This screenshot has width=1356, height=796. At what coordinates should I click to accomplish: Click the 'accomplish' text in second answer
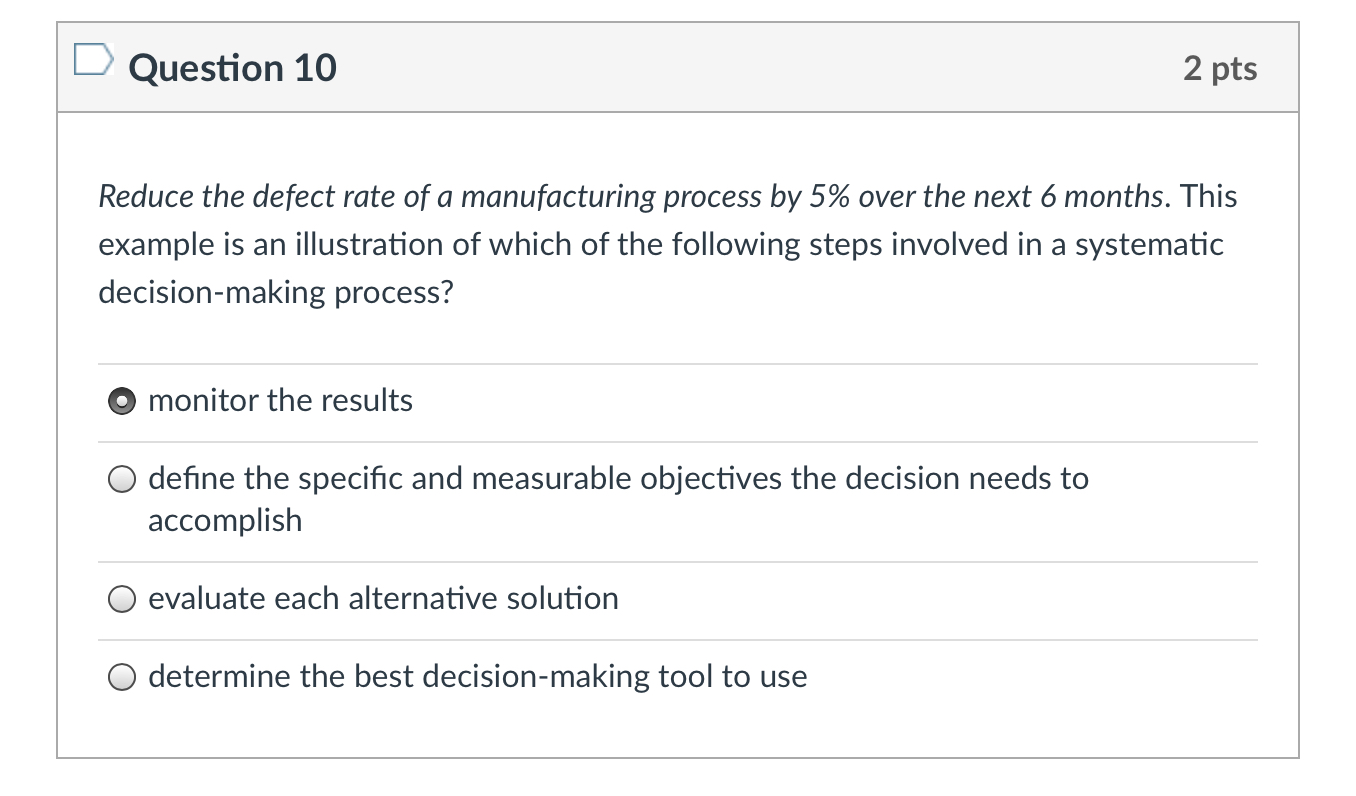pyautogui.click(x=225, y=520)
